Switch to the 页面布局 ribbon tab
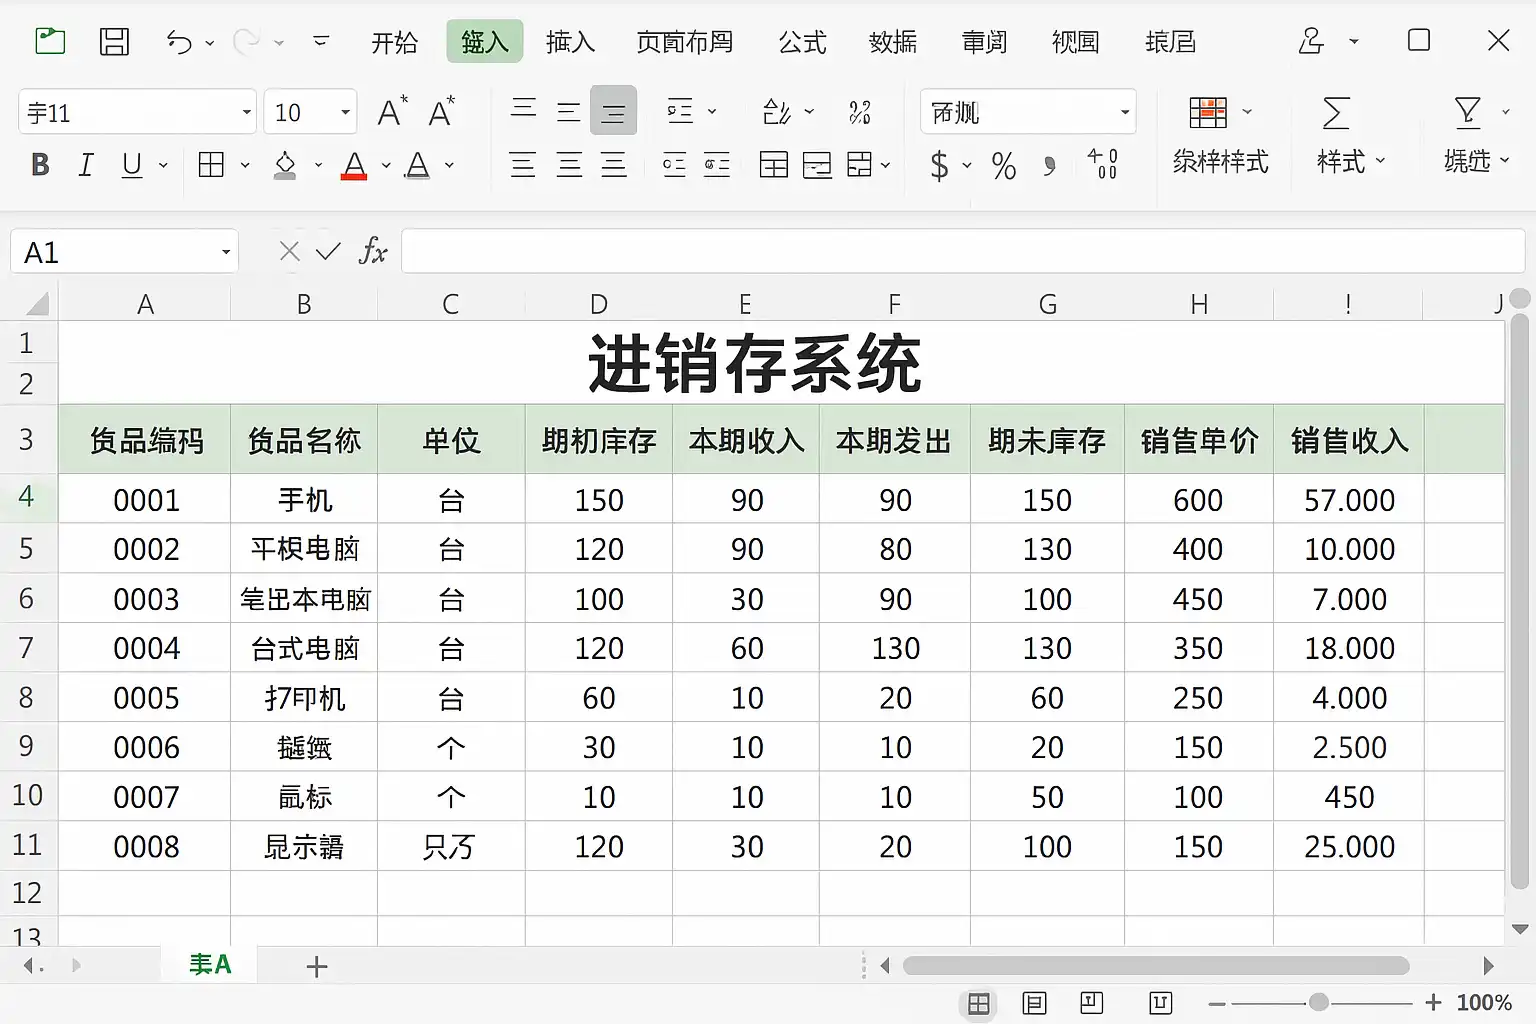The height and width of the screenshot is (1024, 1536). click(685, 42)
